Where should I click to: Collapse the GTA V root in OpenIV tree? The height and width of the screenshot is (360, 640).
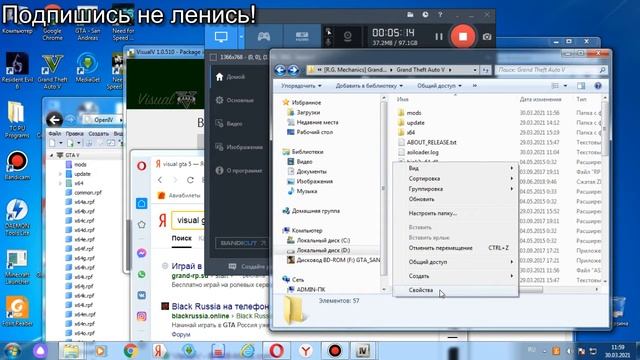point(51,156)
